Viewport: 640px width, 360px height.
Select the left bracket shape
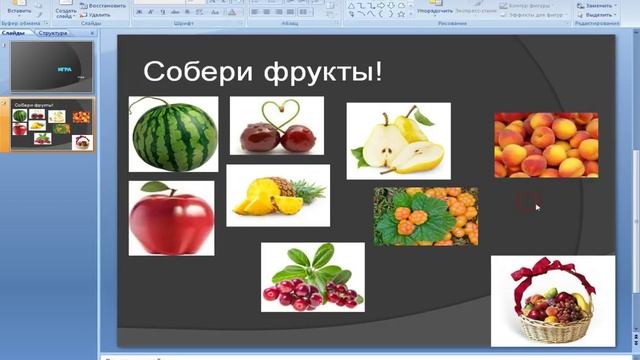tap(381, 14)
